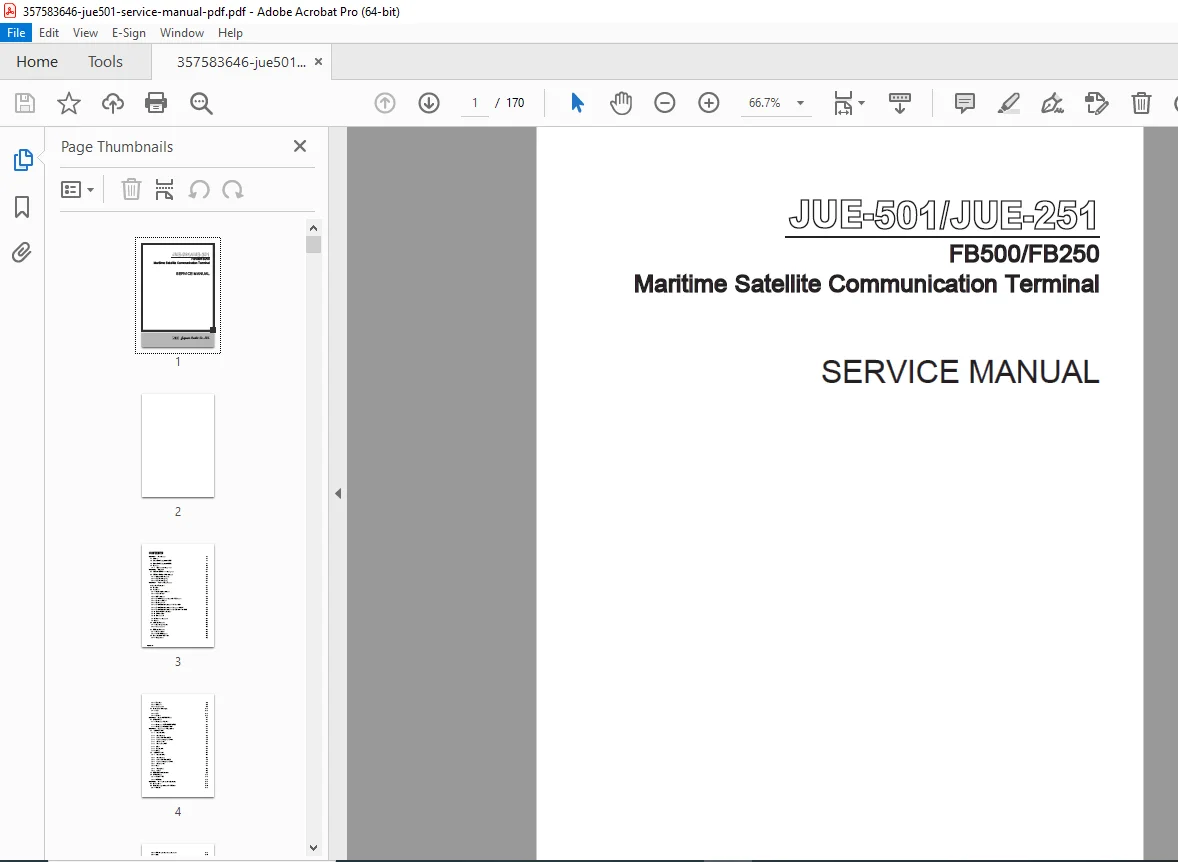The height and width of the screenshot is (862, 1178).
Task: Click the 66.7% zoom value field
Action: pyautogui.click(x=764, y=103)
